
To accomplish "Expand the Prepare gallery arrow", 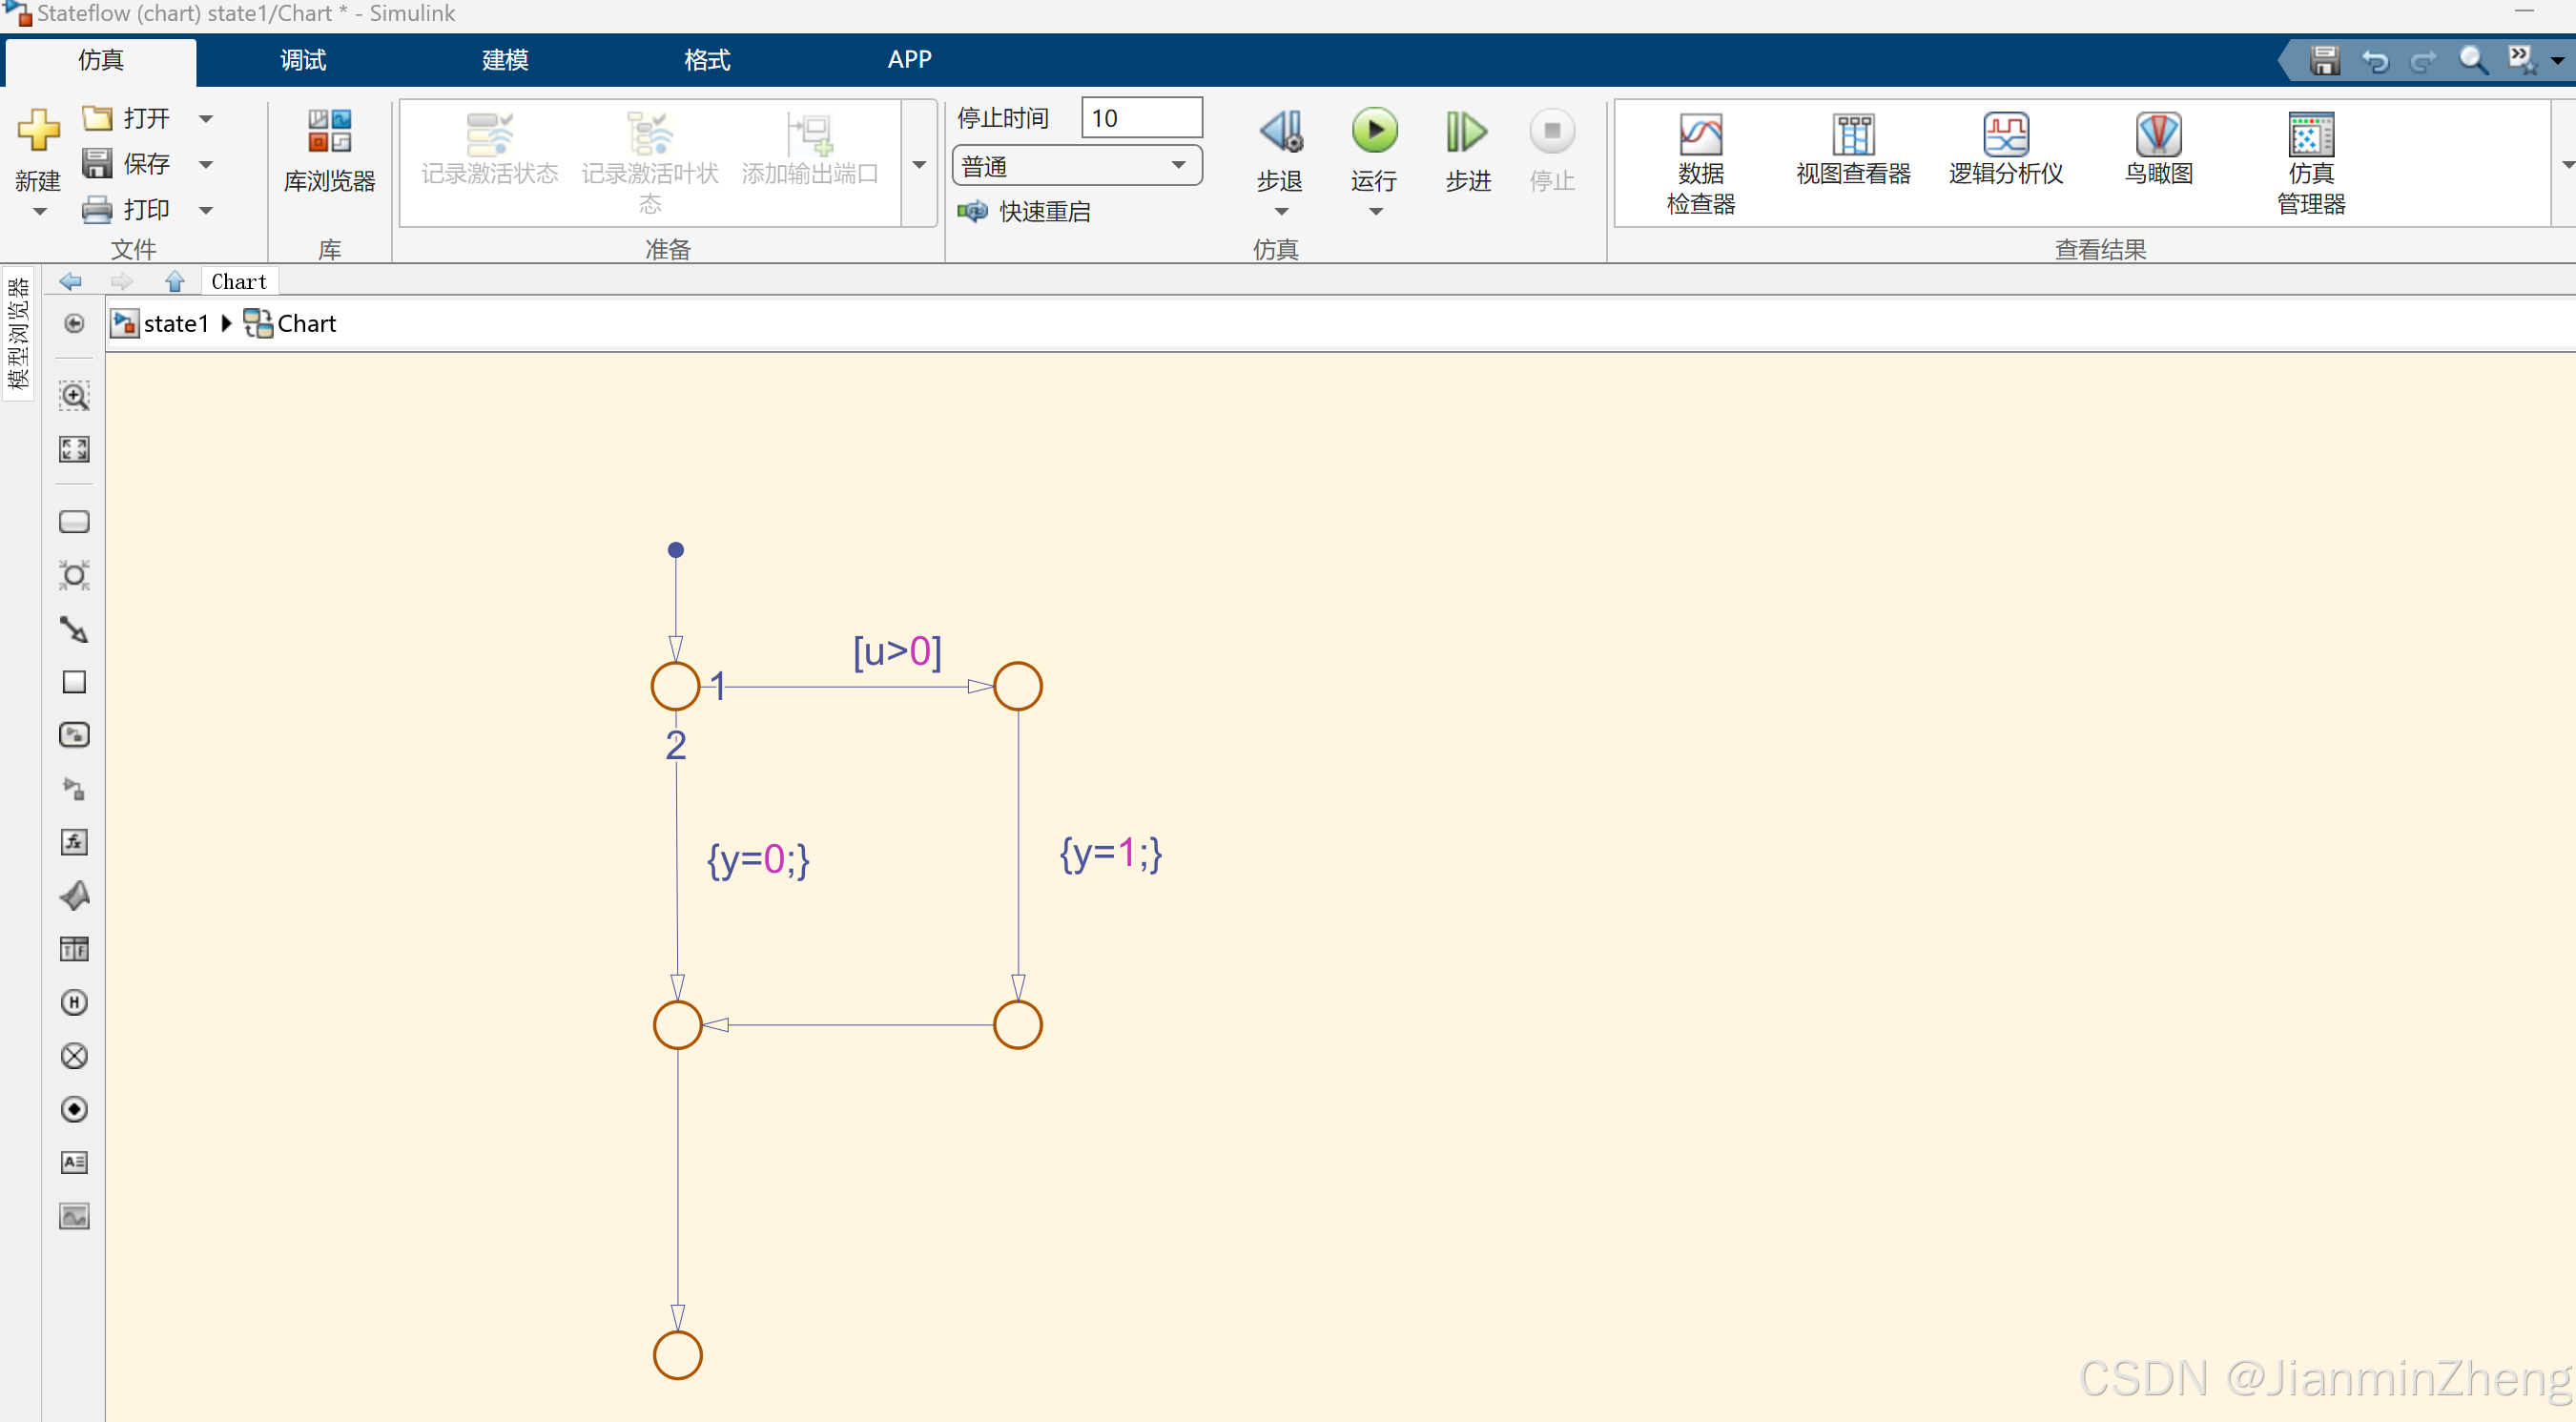I will 919,164.
